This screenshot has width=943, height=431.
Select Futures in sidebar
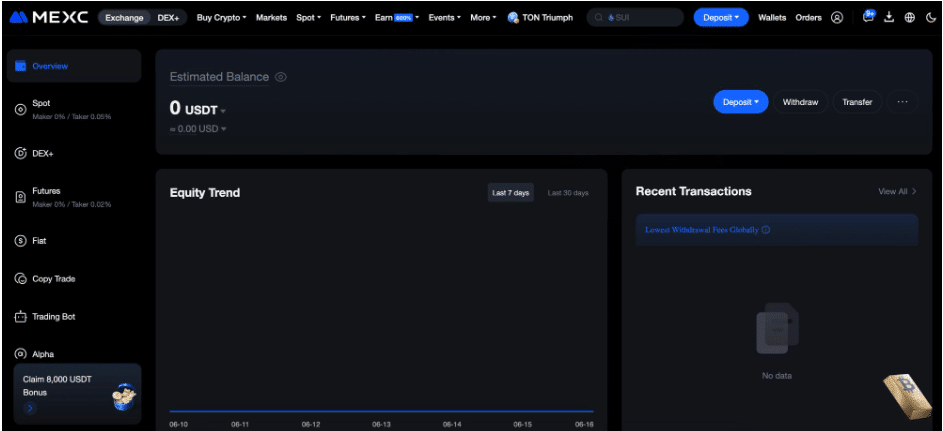click(74, 197)
